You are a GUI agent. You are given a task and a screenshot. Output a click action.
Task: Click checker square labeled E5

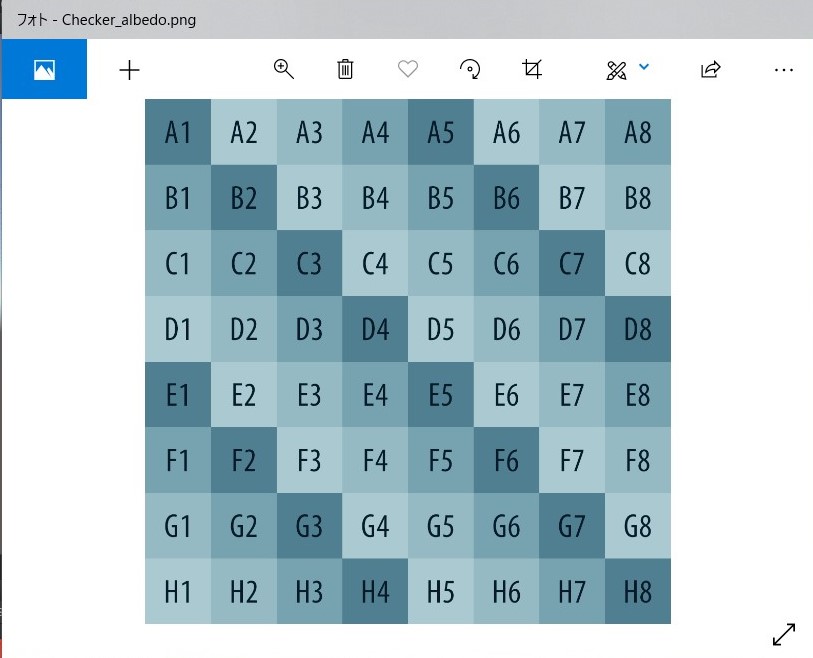coord(441,395)
